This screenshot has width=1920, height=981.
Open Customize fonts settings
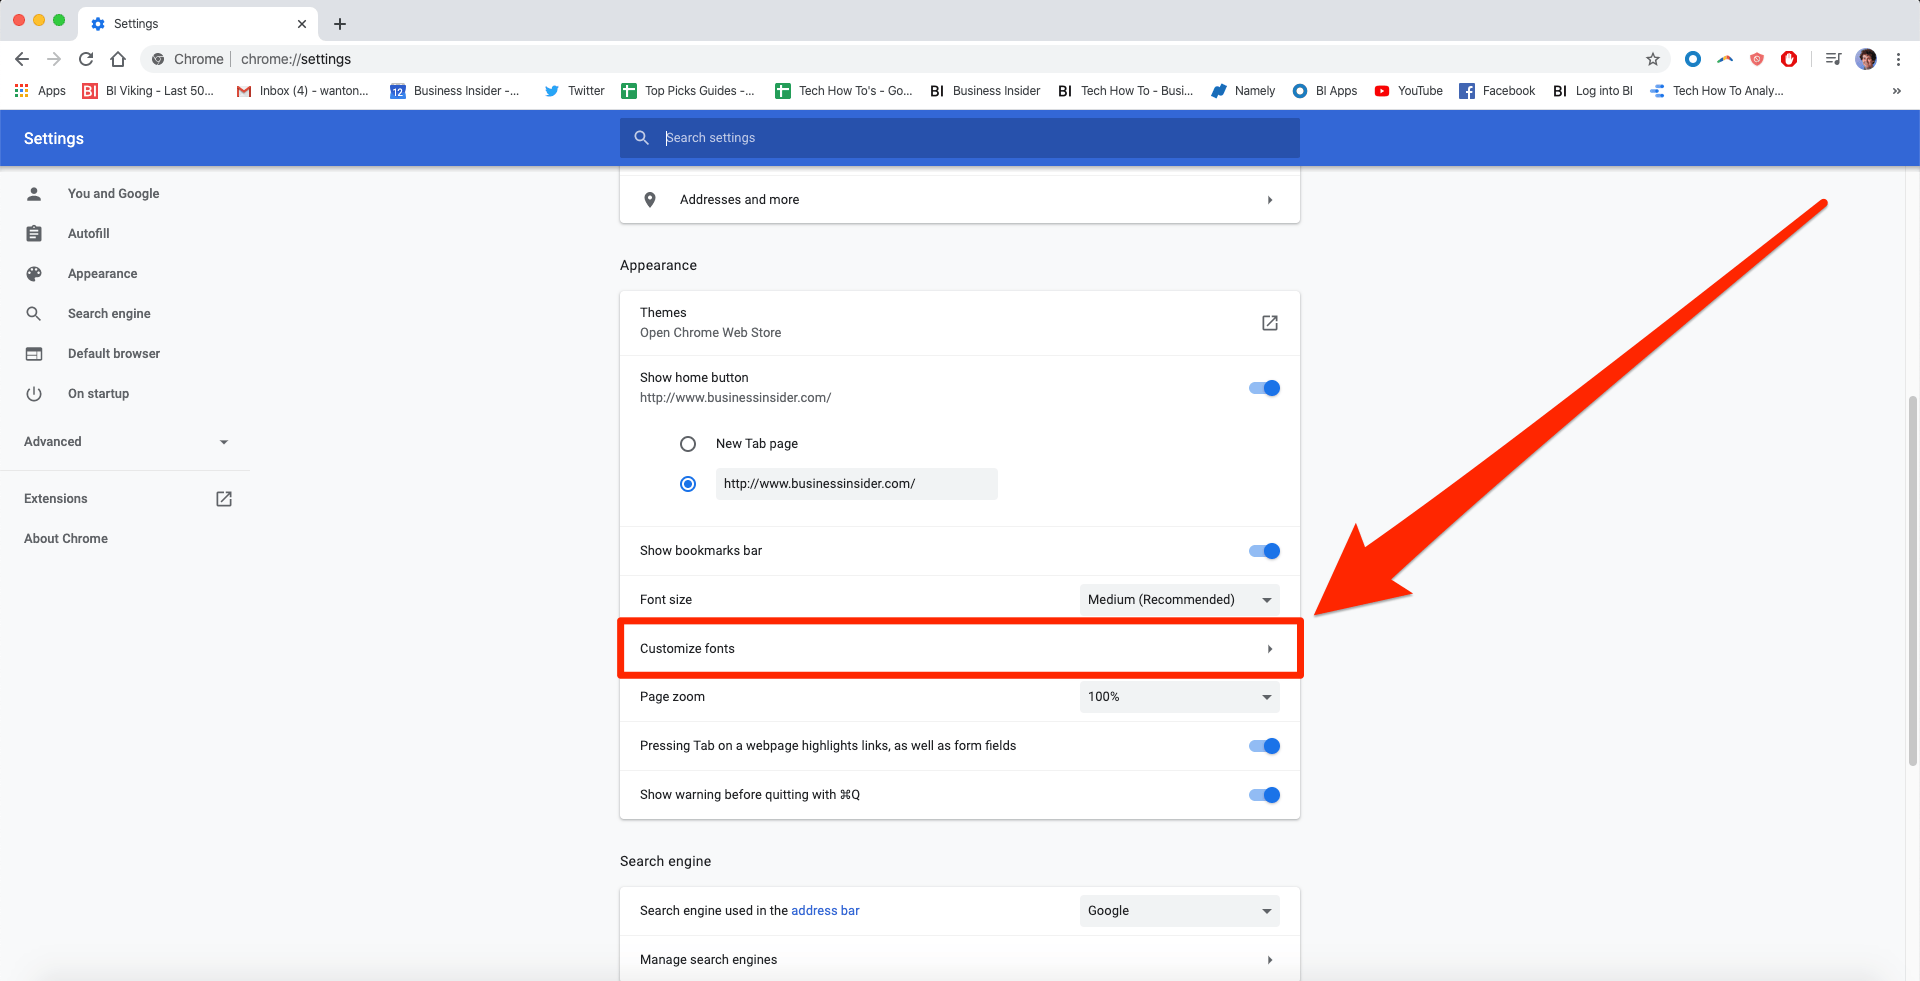960,649
